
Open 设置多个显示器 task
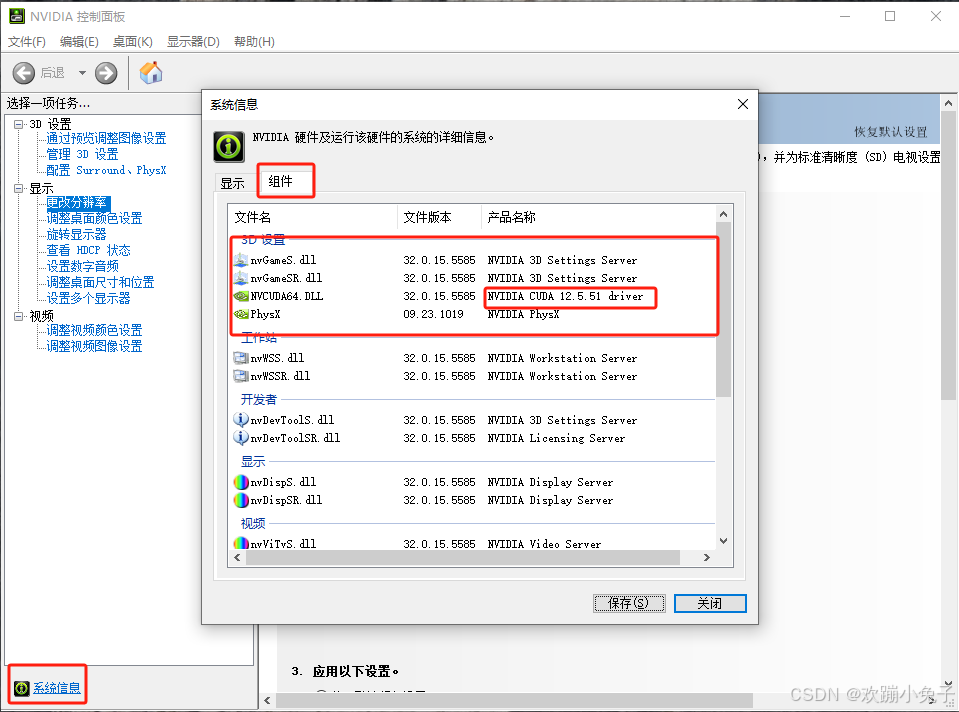click(89, 298)
